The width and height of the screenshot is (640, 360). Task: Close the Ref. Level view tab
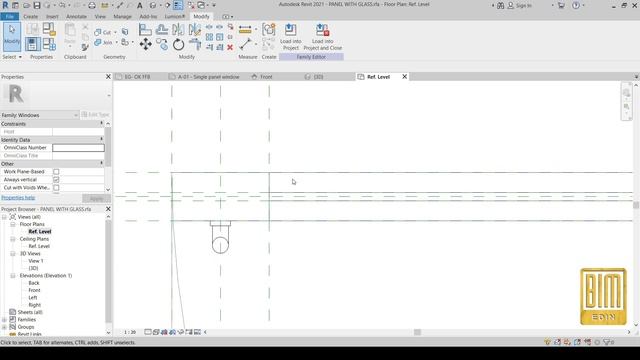(x=404, y=77)
